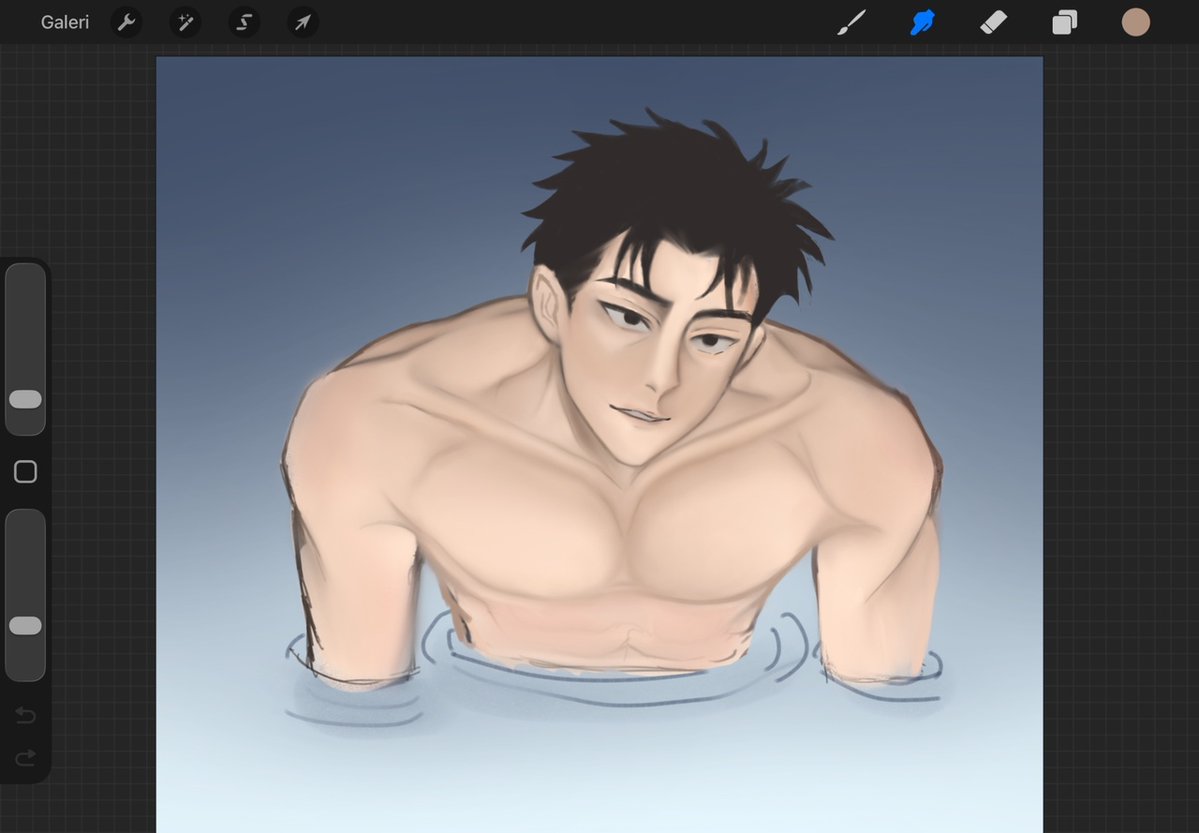The width and height of the screenshot is (1199, 833).
Task: Undo the last stroke with undo arrow
Action: click(x=25, y=715)
